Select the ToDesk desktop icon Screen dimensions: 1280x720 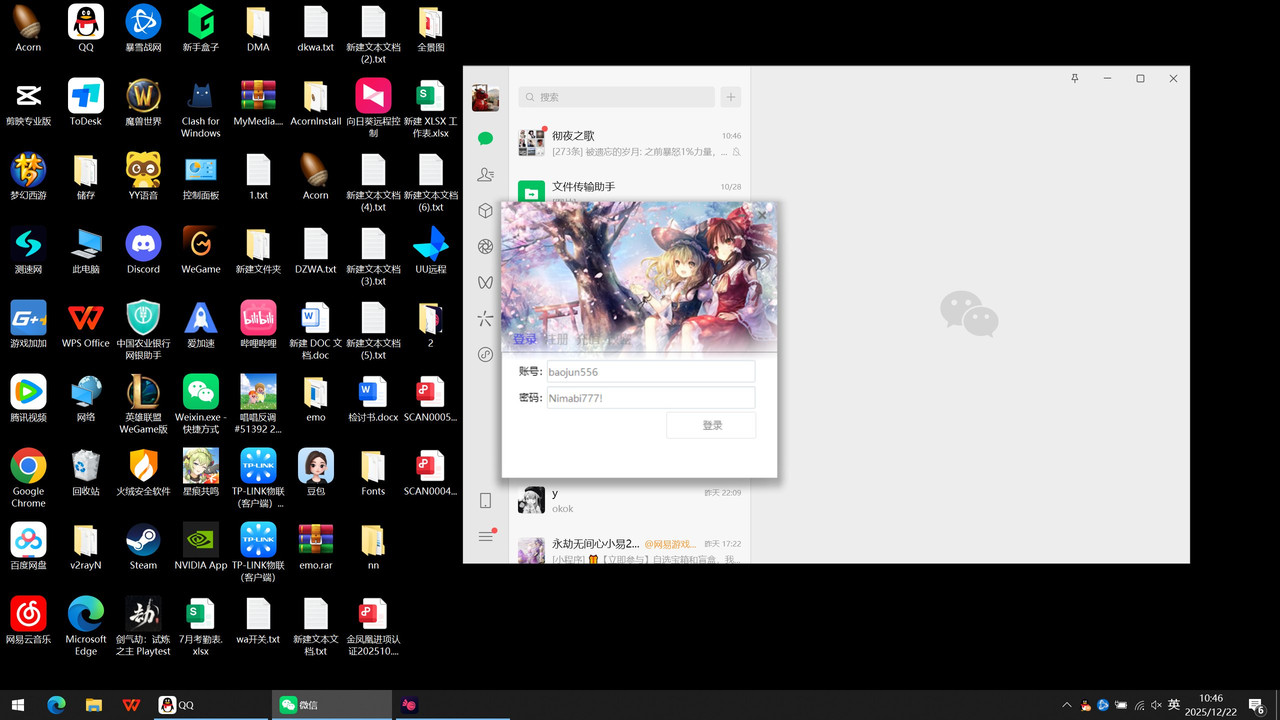86,102
